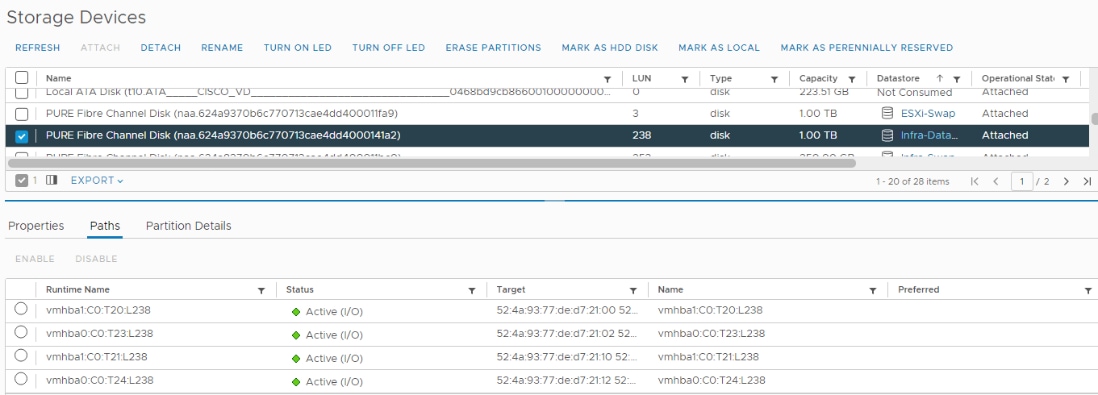Toggle the select-all devices checkbox
Screen dimensions: 1098x395
click(x=22, y=78)
